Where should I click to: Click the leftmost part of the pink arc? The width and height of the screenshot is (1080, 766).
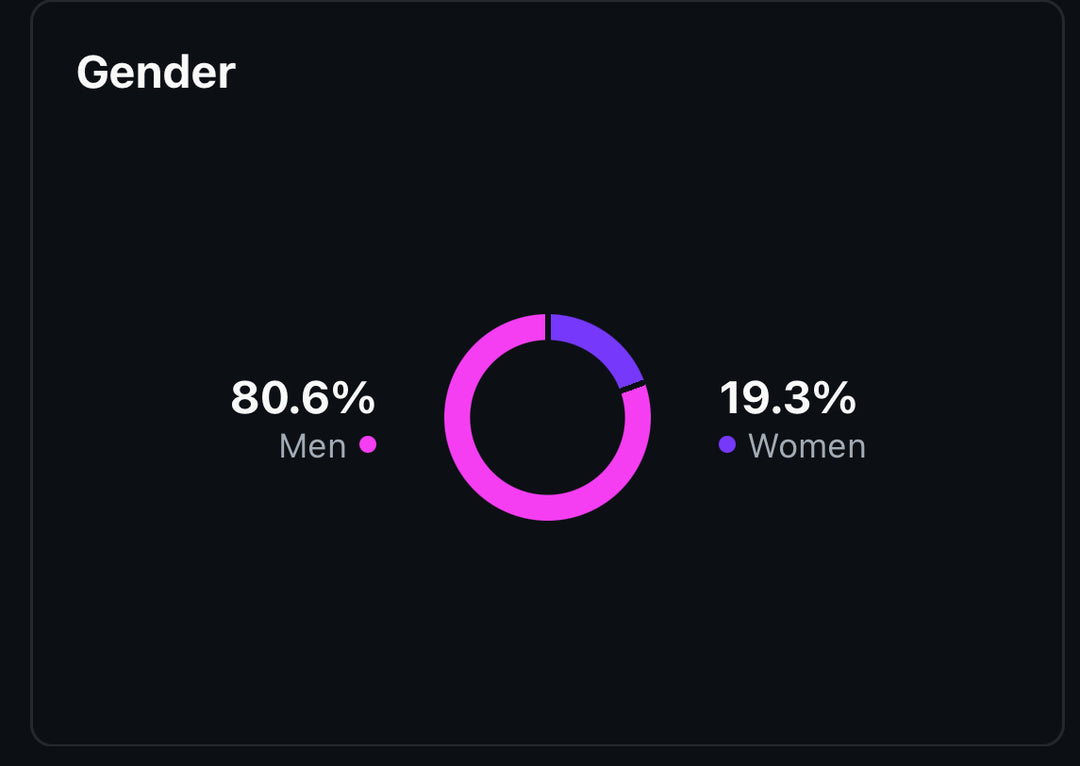tap(457, 417)
